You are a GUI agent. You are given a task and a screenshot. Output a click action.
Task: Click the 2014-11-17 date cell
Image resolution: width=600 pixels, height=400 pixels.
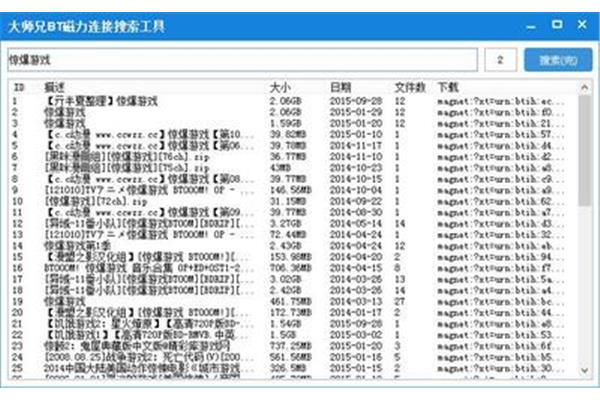point(356,145)
